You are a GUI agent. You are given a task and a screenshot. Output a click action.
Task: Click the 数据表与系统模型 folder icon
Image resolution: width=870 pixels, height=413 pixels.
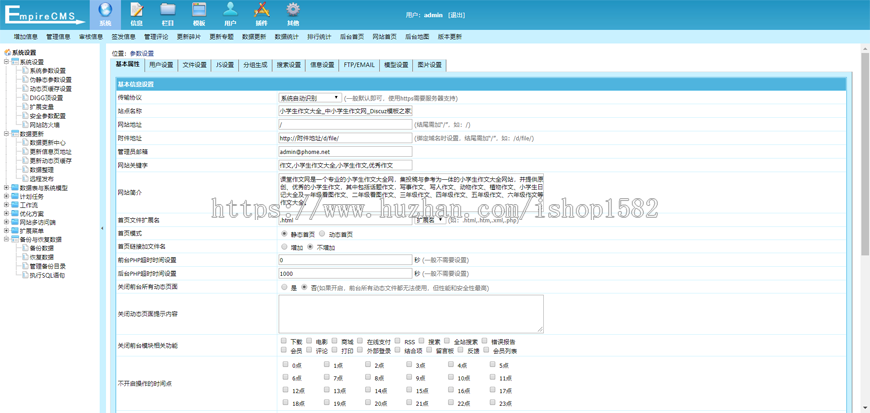(x=15, y=188)
